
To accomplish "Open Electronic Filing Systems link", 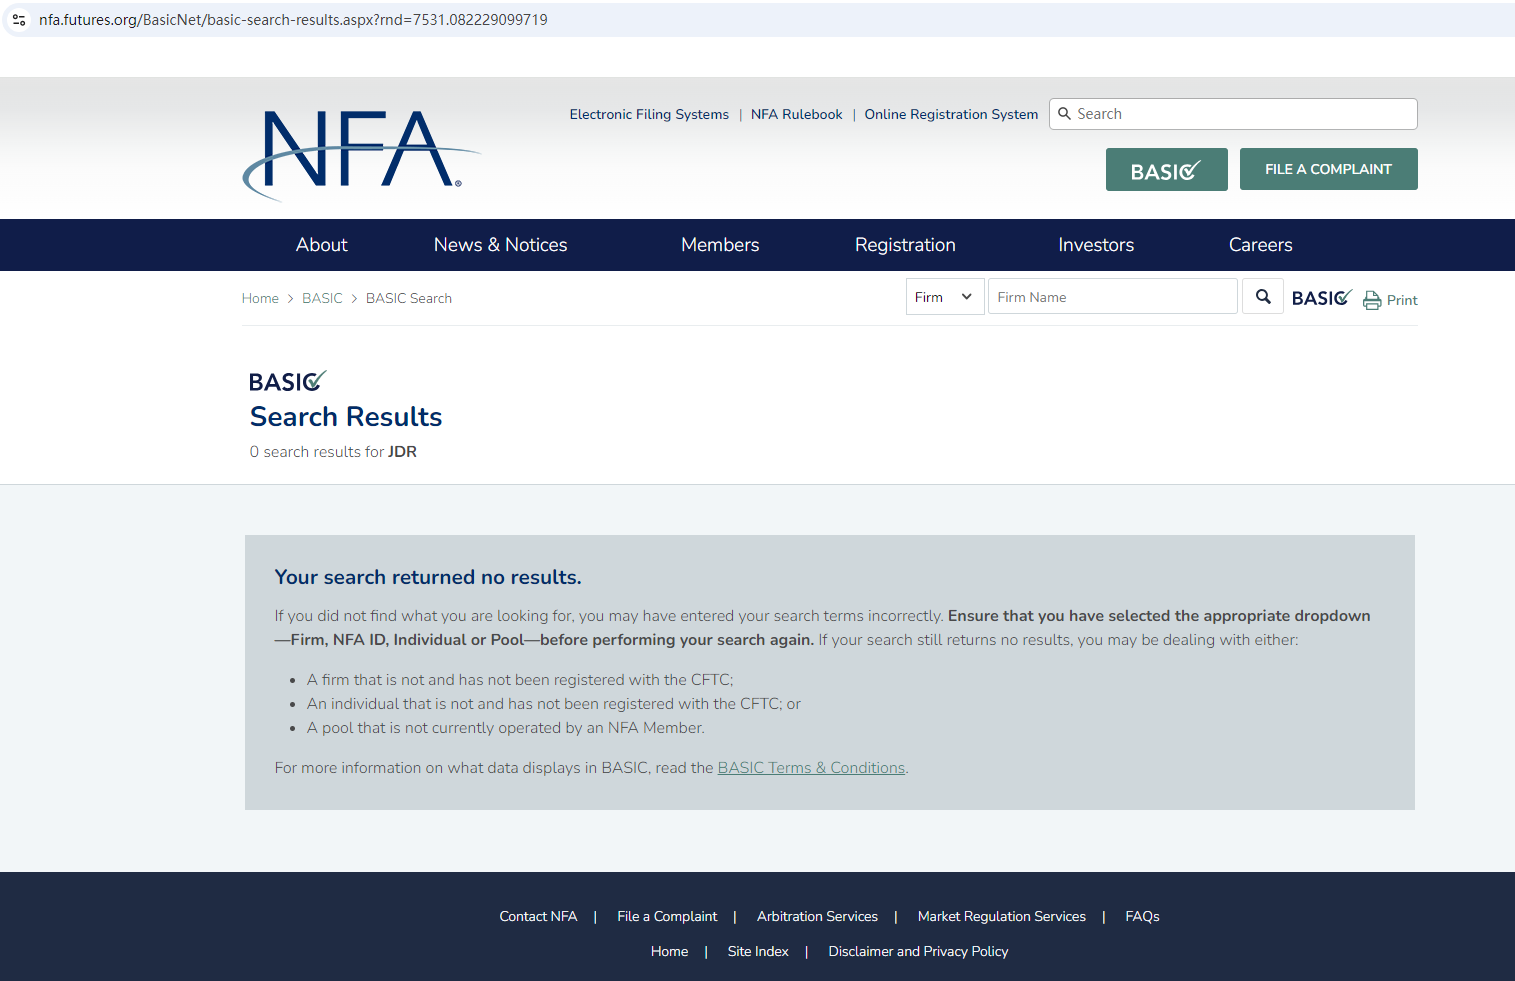I will coord(649,115).
